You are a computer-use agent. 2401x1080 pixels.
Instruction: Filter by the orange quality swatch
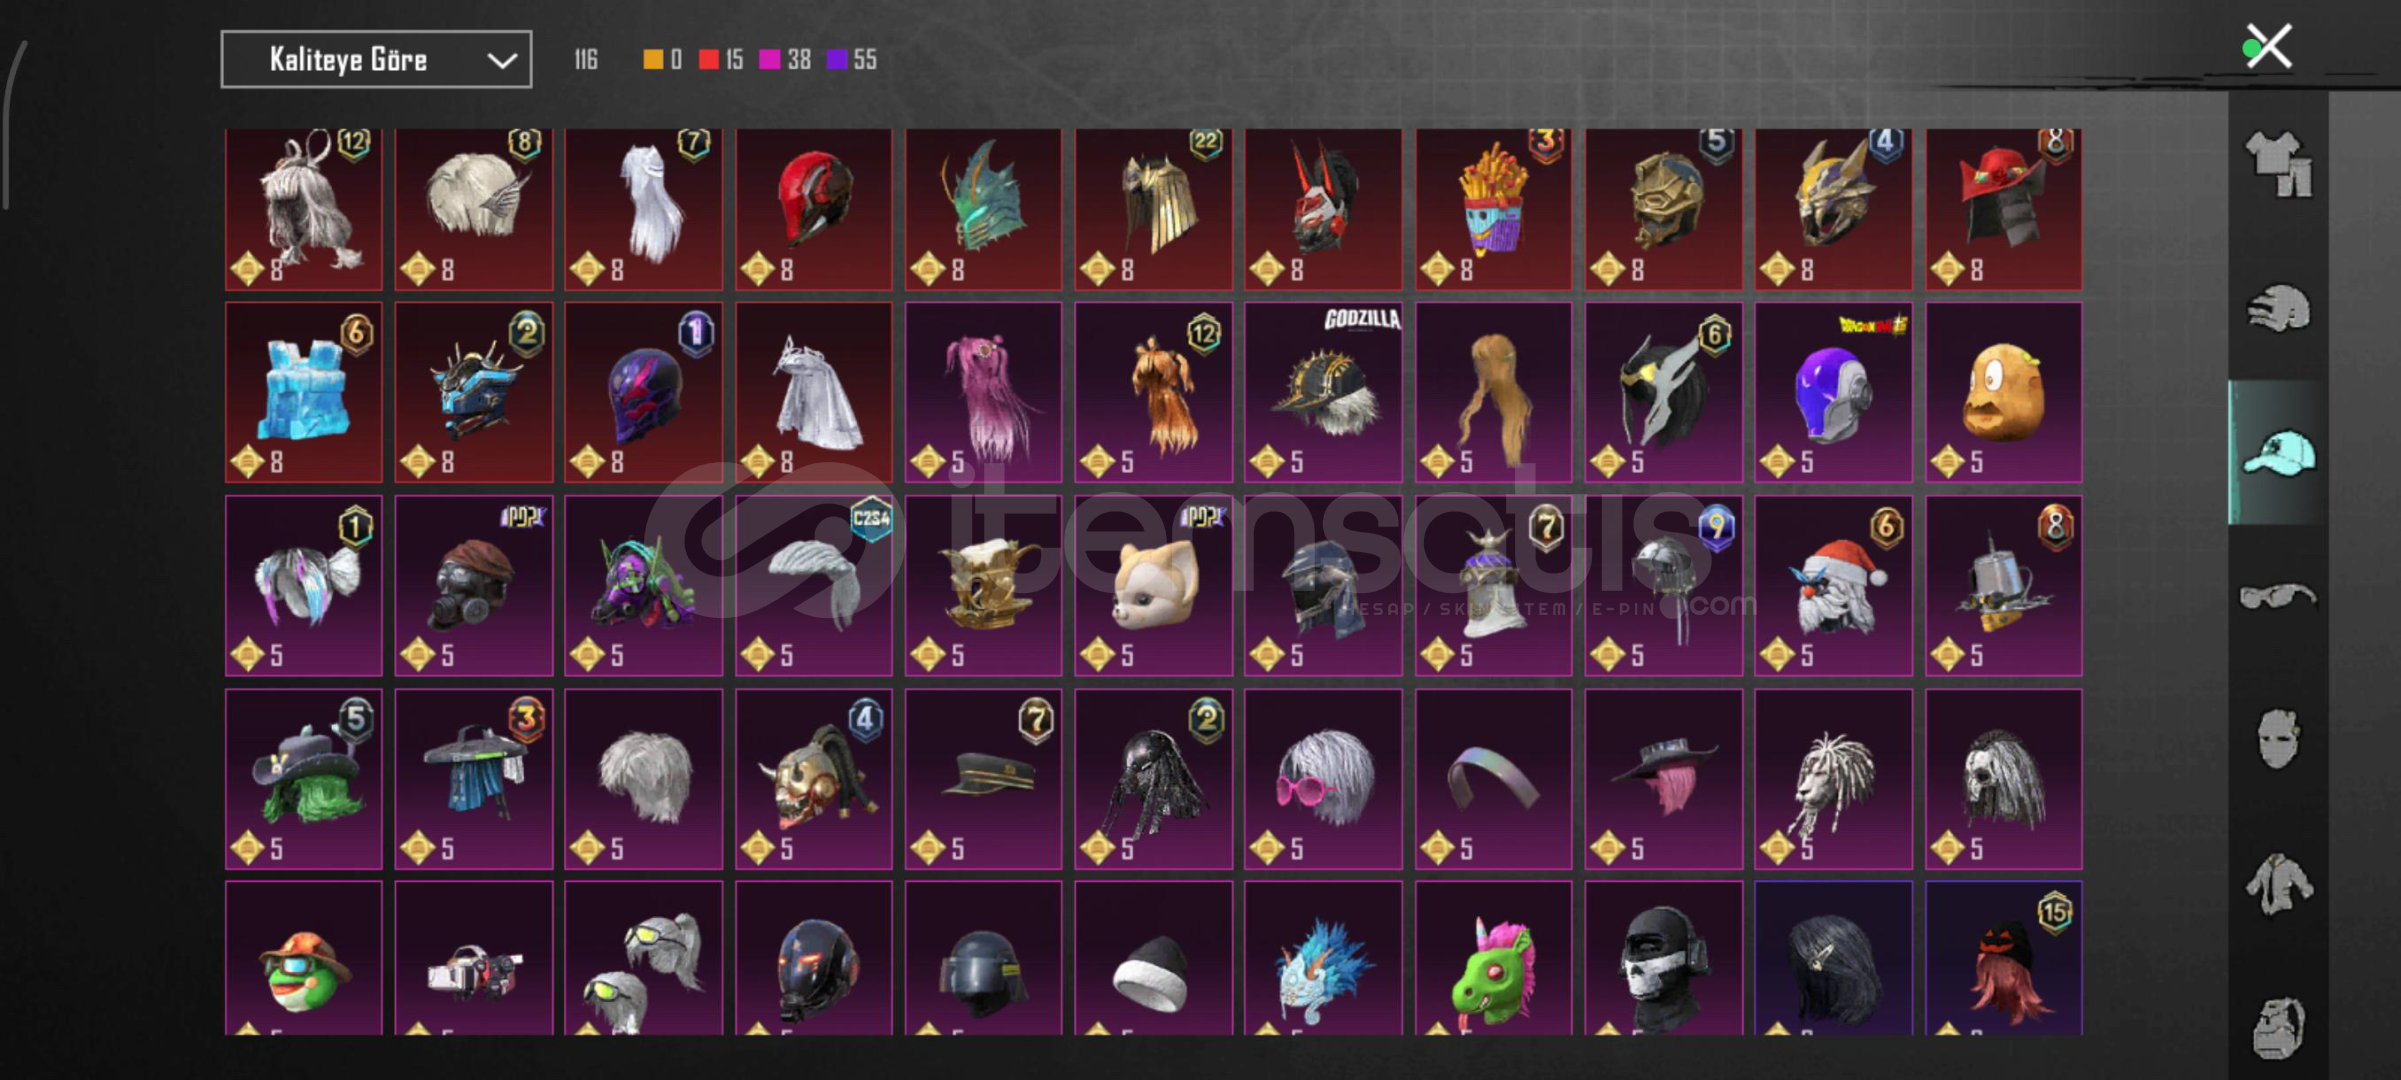tap(652, 60)
